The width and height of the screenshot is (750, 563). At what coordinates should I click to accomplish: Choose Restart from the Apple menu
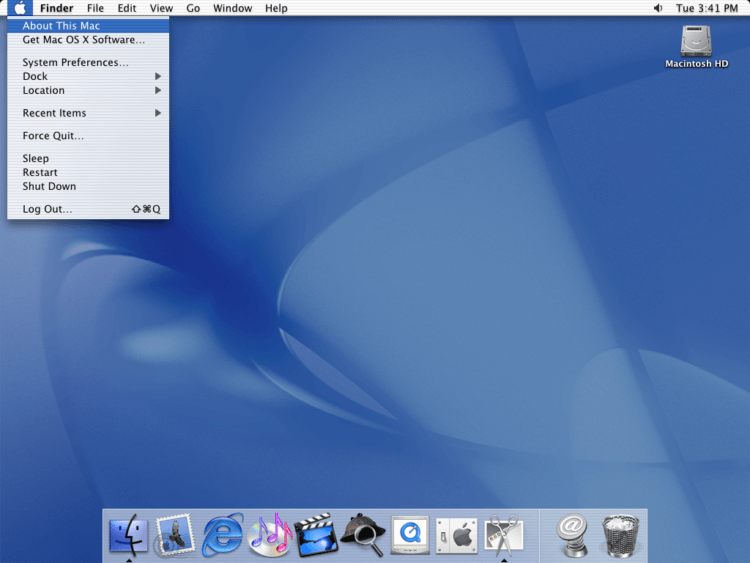[x=88, y=172]
